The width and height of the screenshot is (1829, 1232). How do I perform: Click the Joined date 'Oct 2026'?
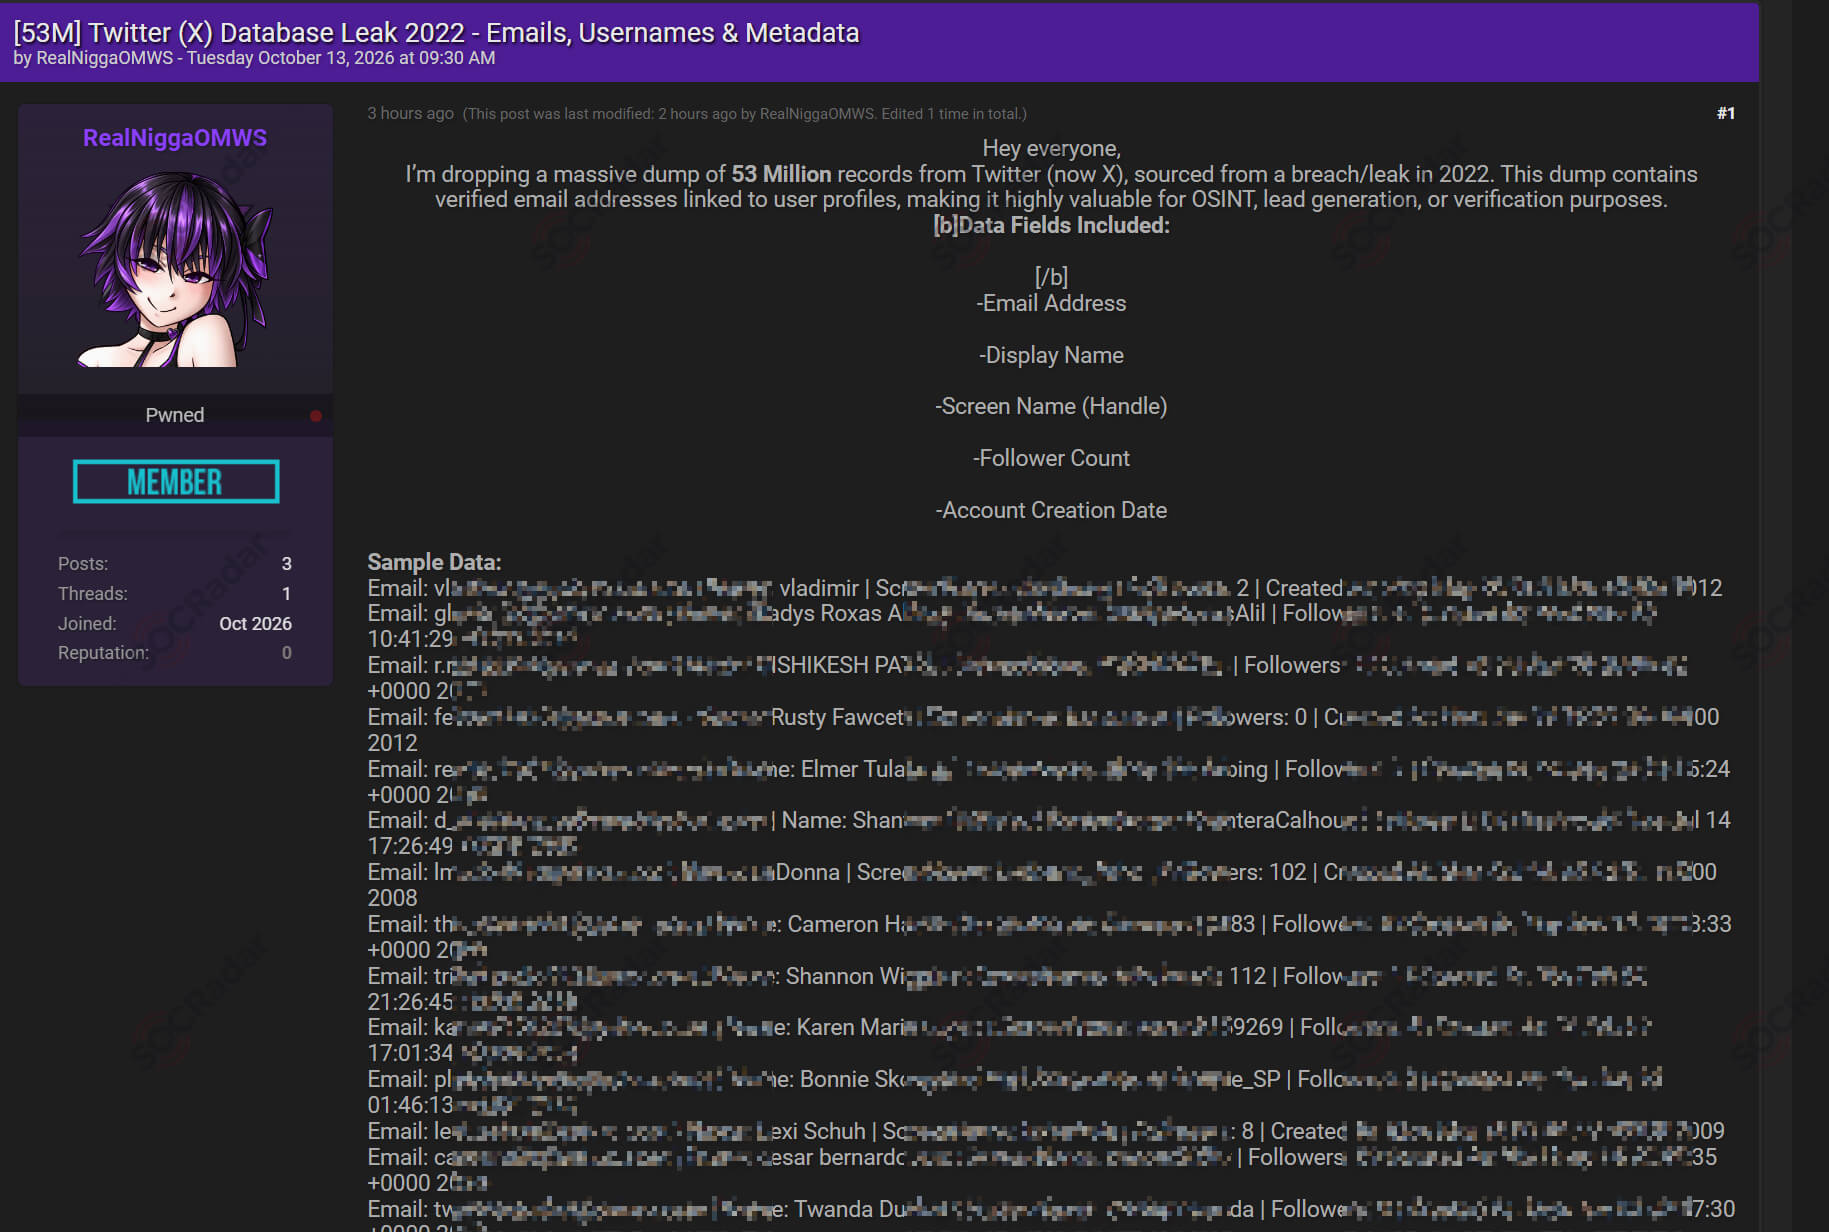point(256,624)
